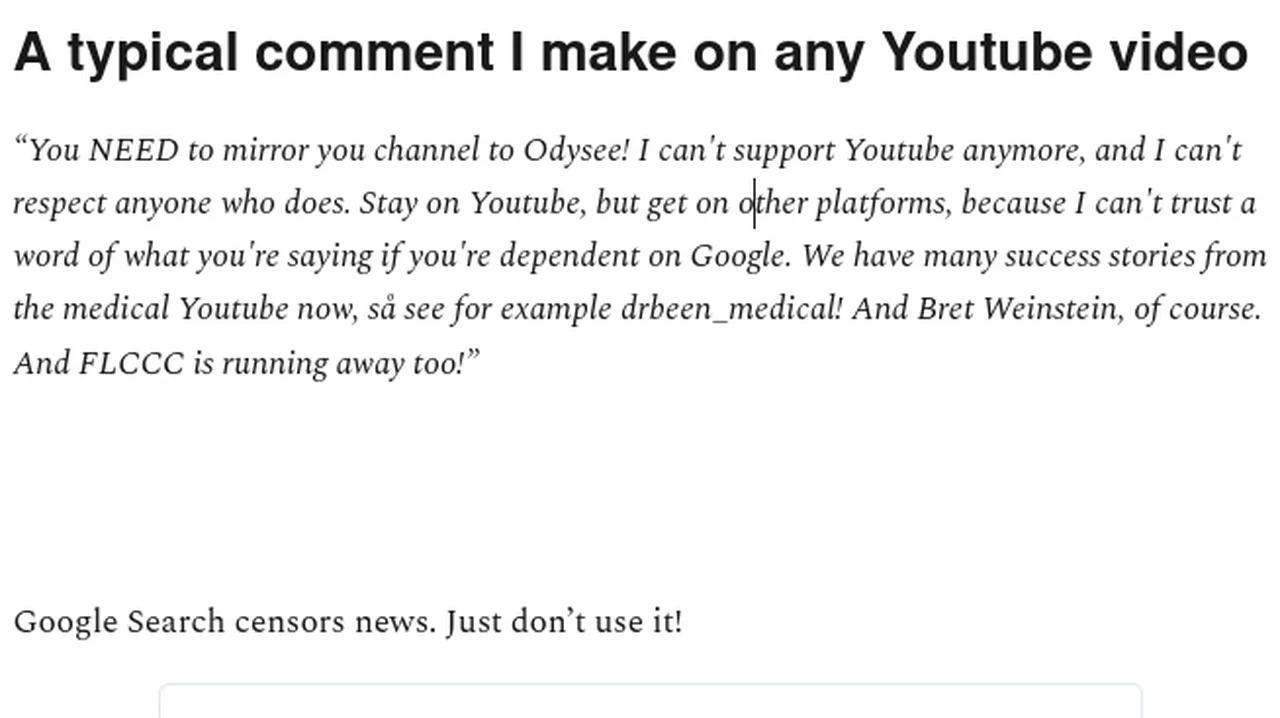Image resolution: width=1280 pixels, height=718 pixels.
Task: Click the line "Google Search censors news"
Action: coord(225,622)
